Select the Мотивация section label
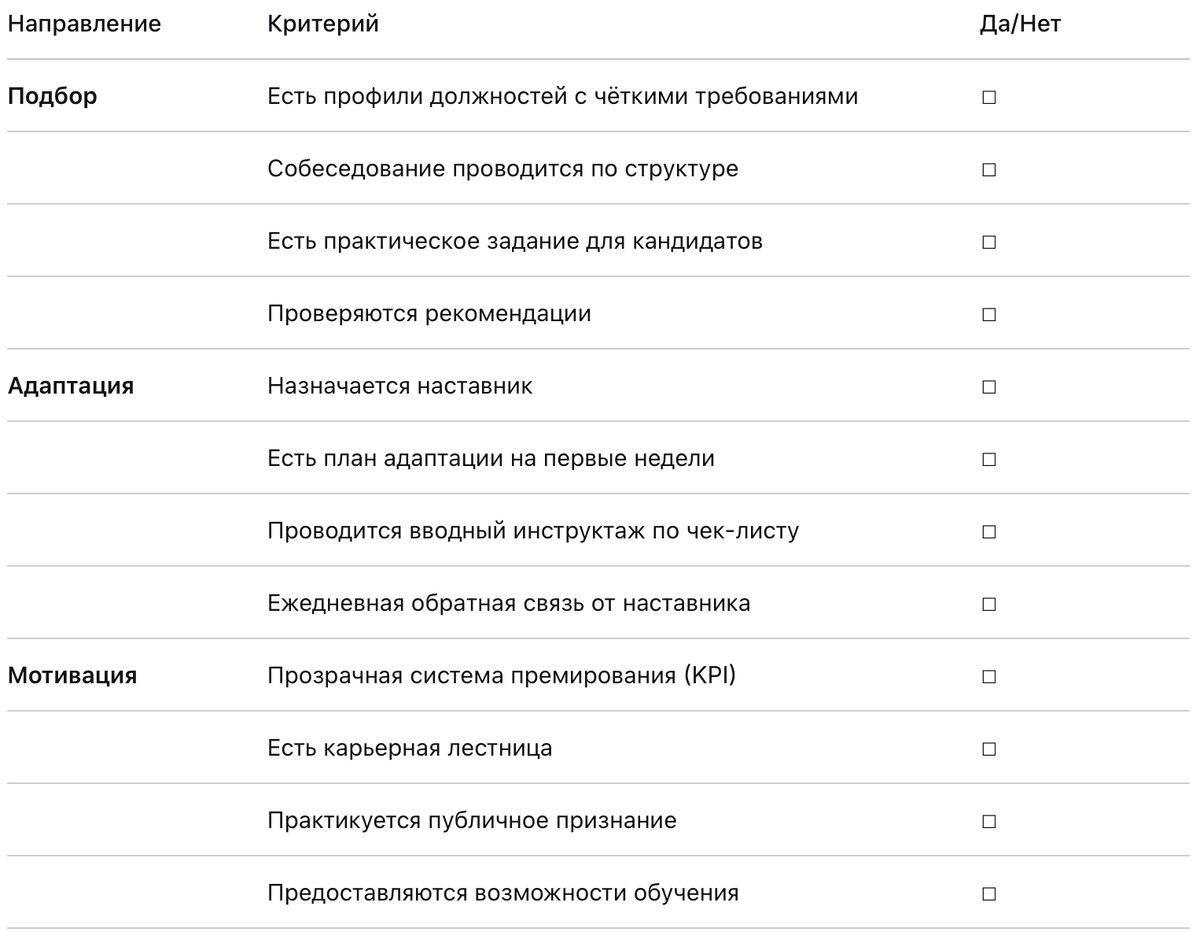This screenshot has width=1200, height=932. pos(73,677)
